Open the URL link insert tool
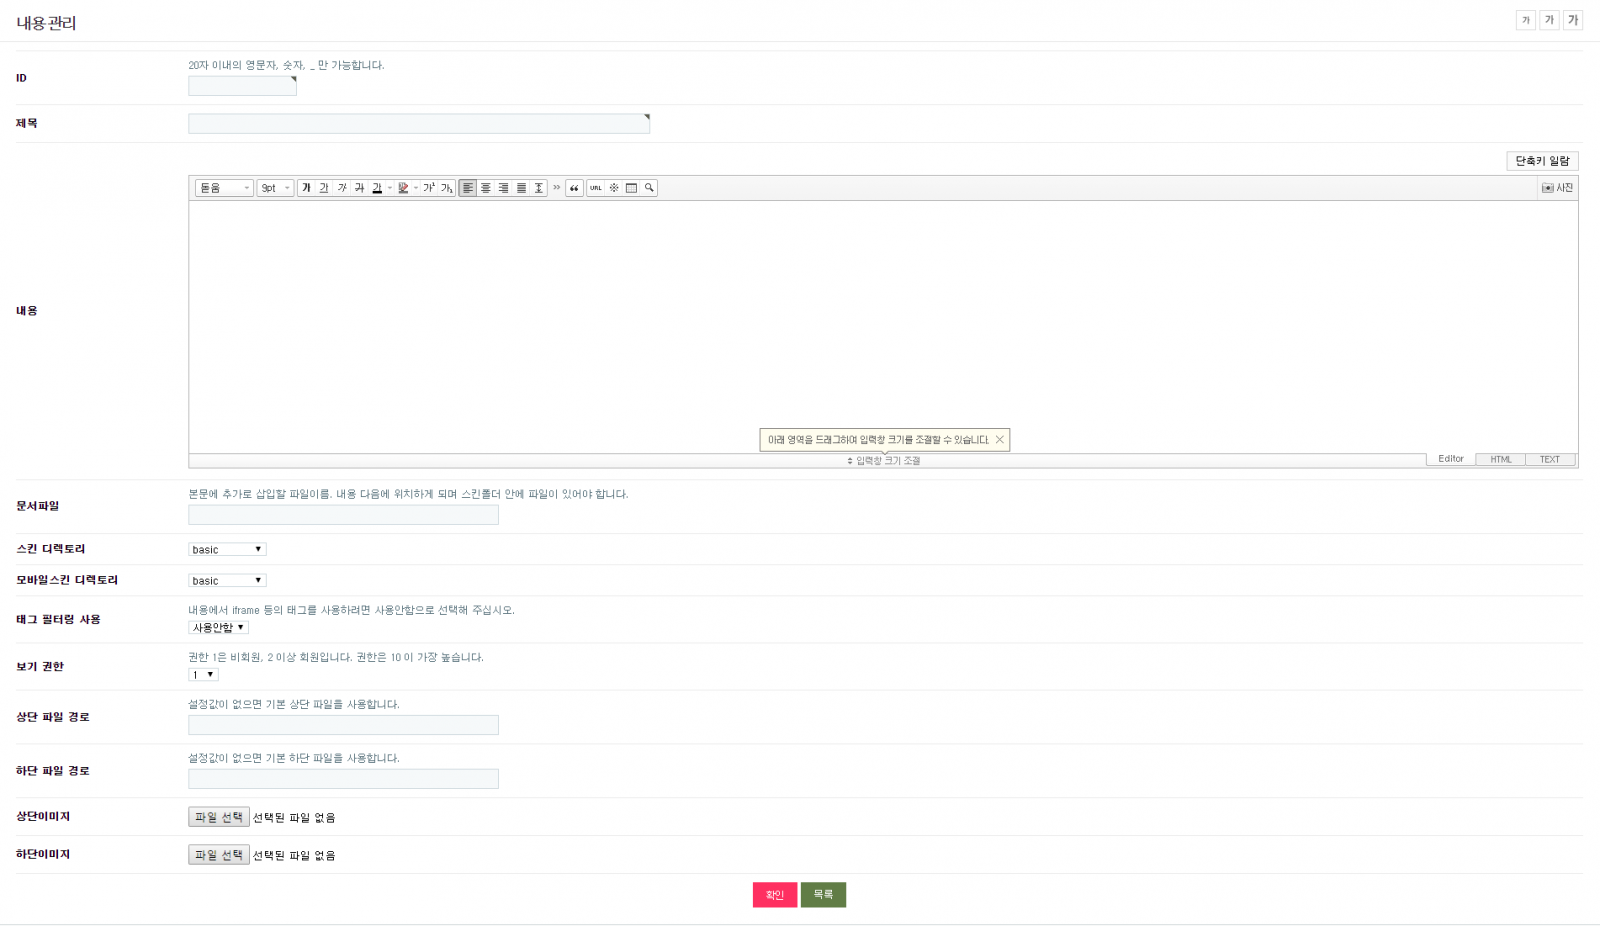Screen dimensions: 1600x926 click(x=596, y=188)
